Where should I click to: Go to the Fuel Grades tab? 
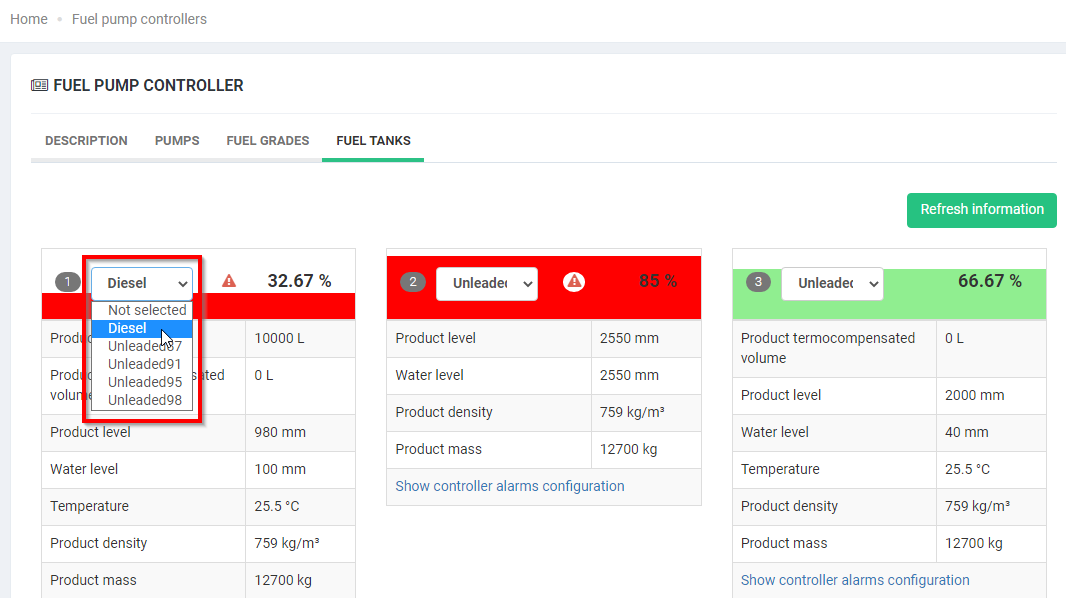[267, 141]
